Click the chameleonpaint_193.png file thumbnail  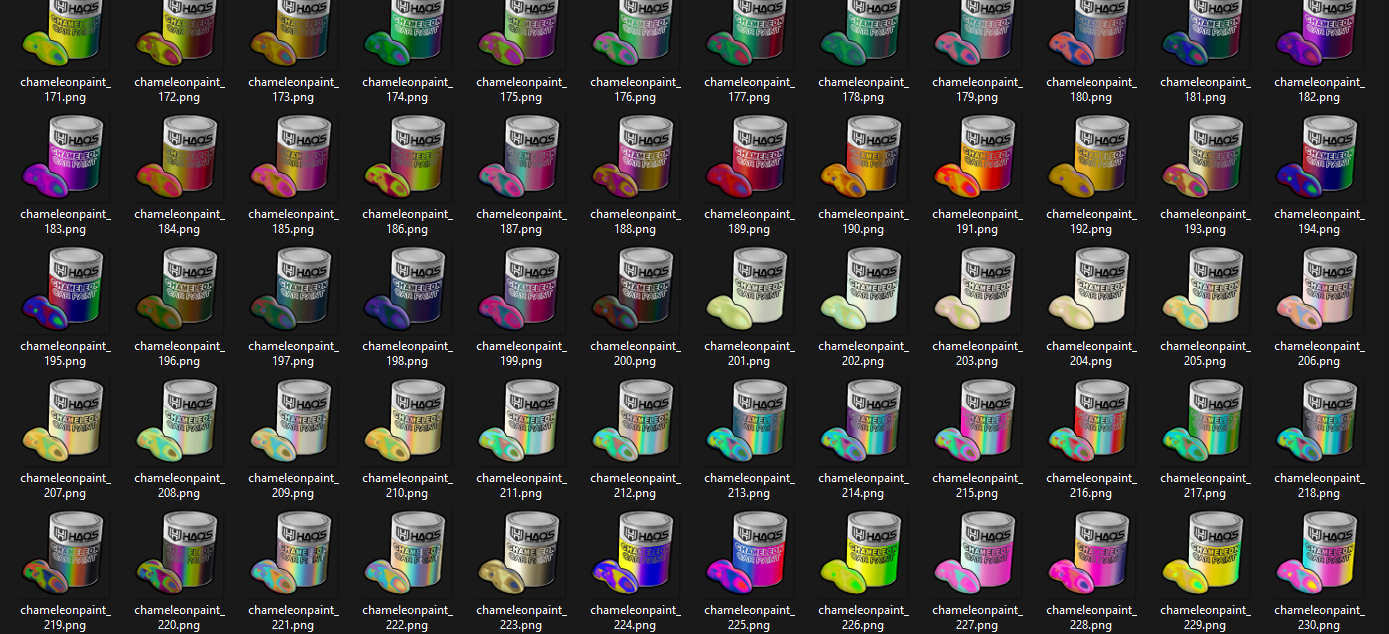1205,157
